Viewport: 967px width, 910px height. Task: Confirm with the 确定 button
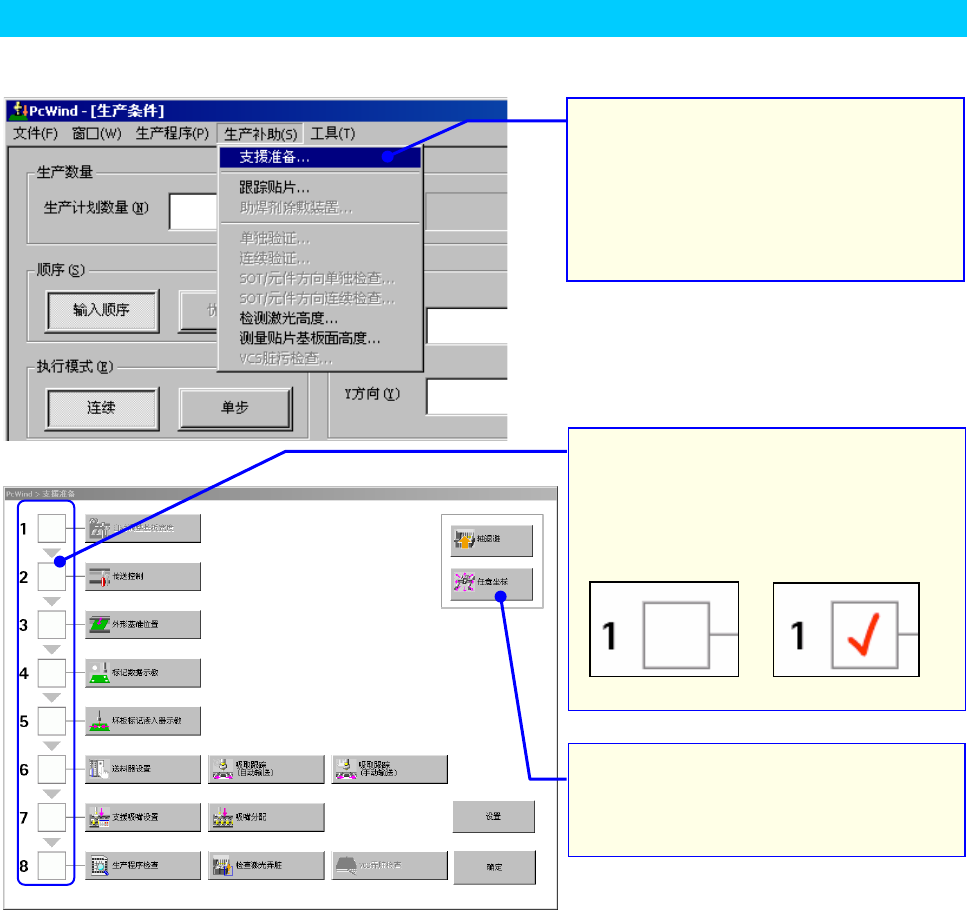coord(494,867)
